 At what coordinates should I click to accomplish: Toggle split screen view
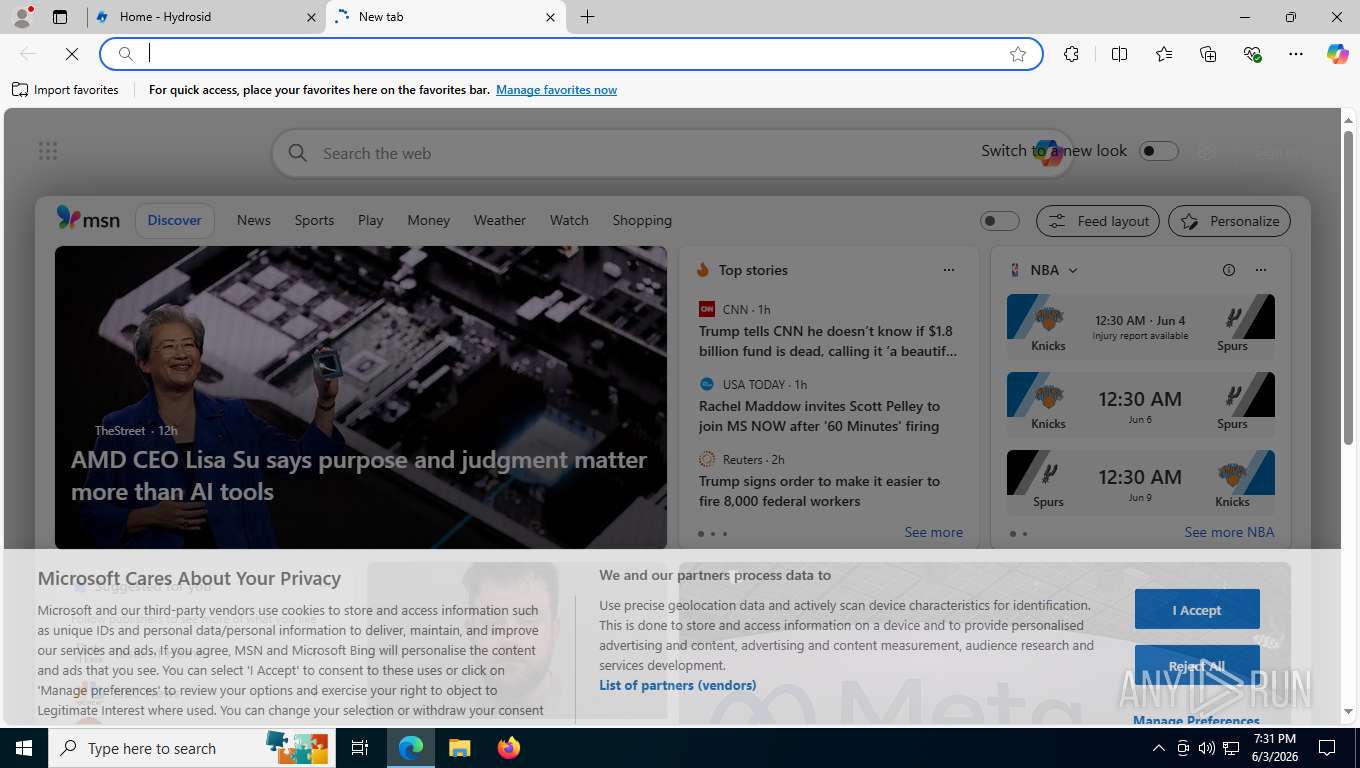click(1120, 54)
